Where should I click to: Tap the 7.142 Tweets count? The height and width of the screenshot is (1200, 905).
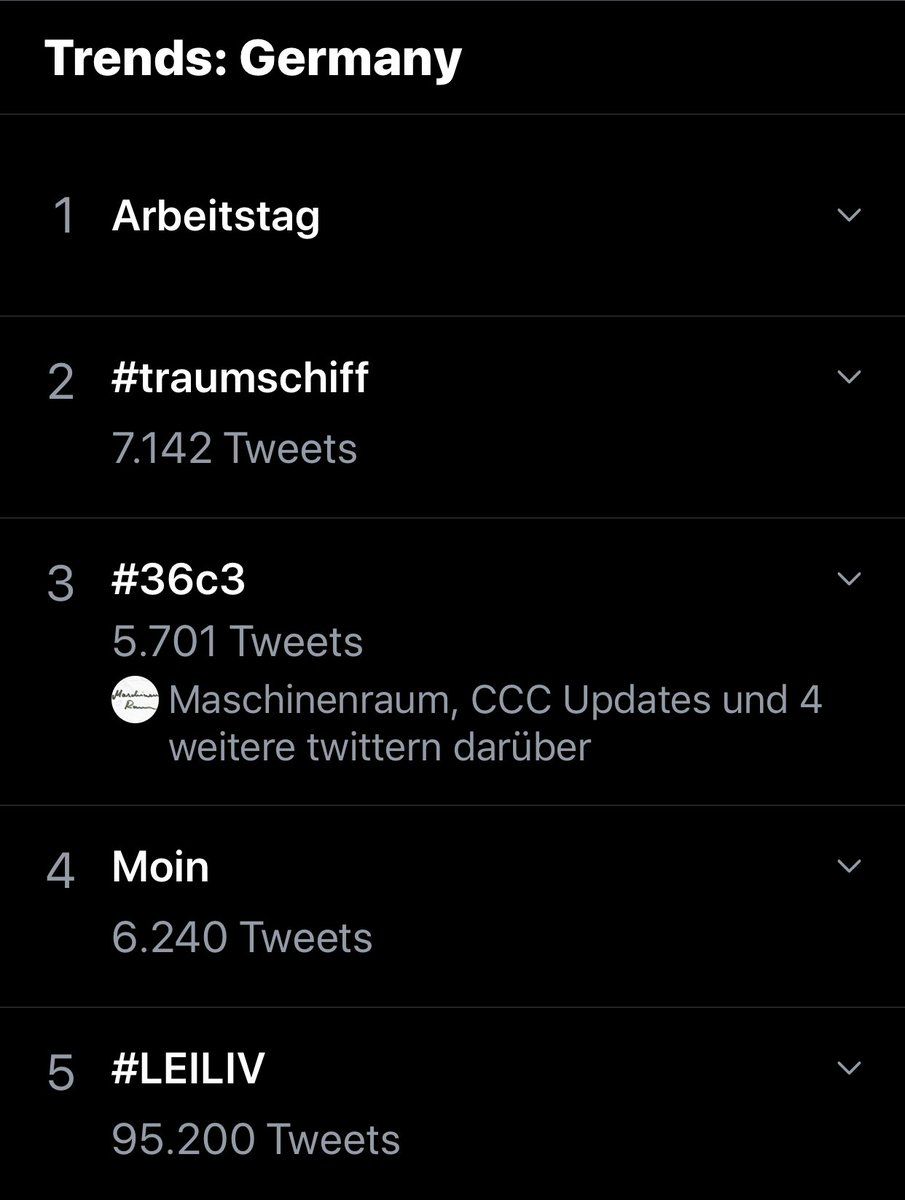tap(234, 449)
